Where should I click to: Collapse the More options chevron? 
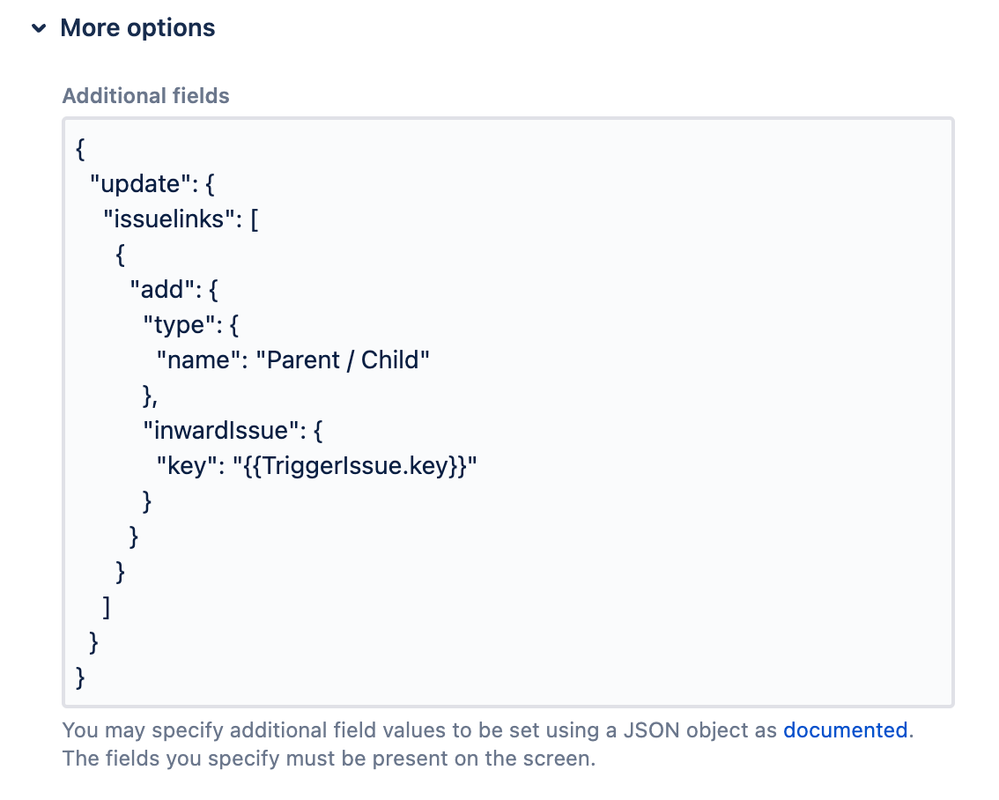click(39, 29)
